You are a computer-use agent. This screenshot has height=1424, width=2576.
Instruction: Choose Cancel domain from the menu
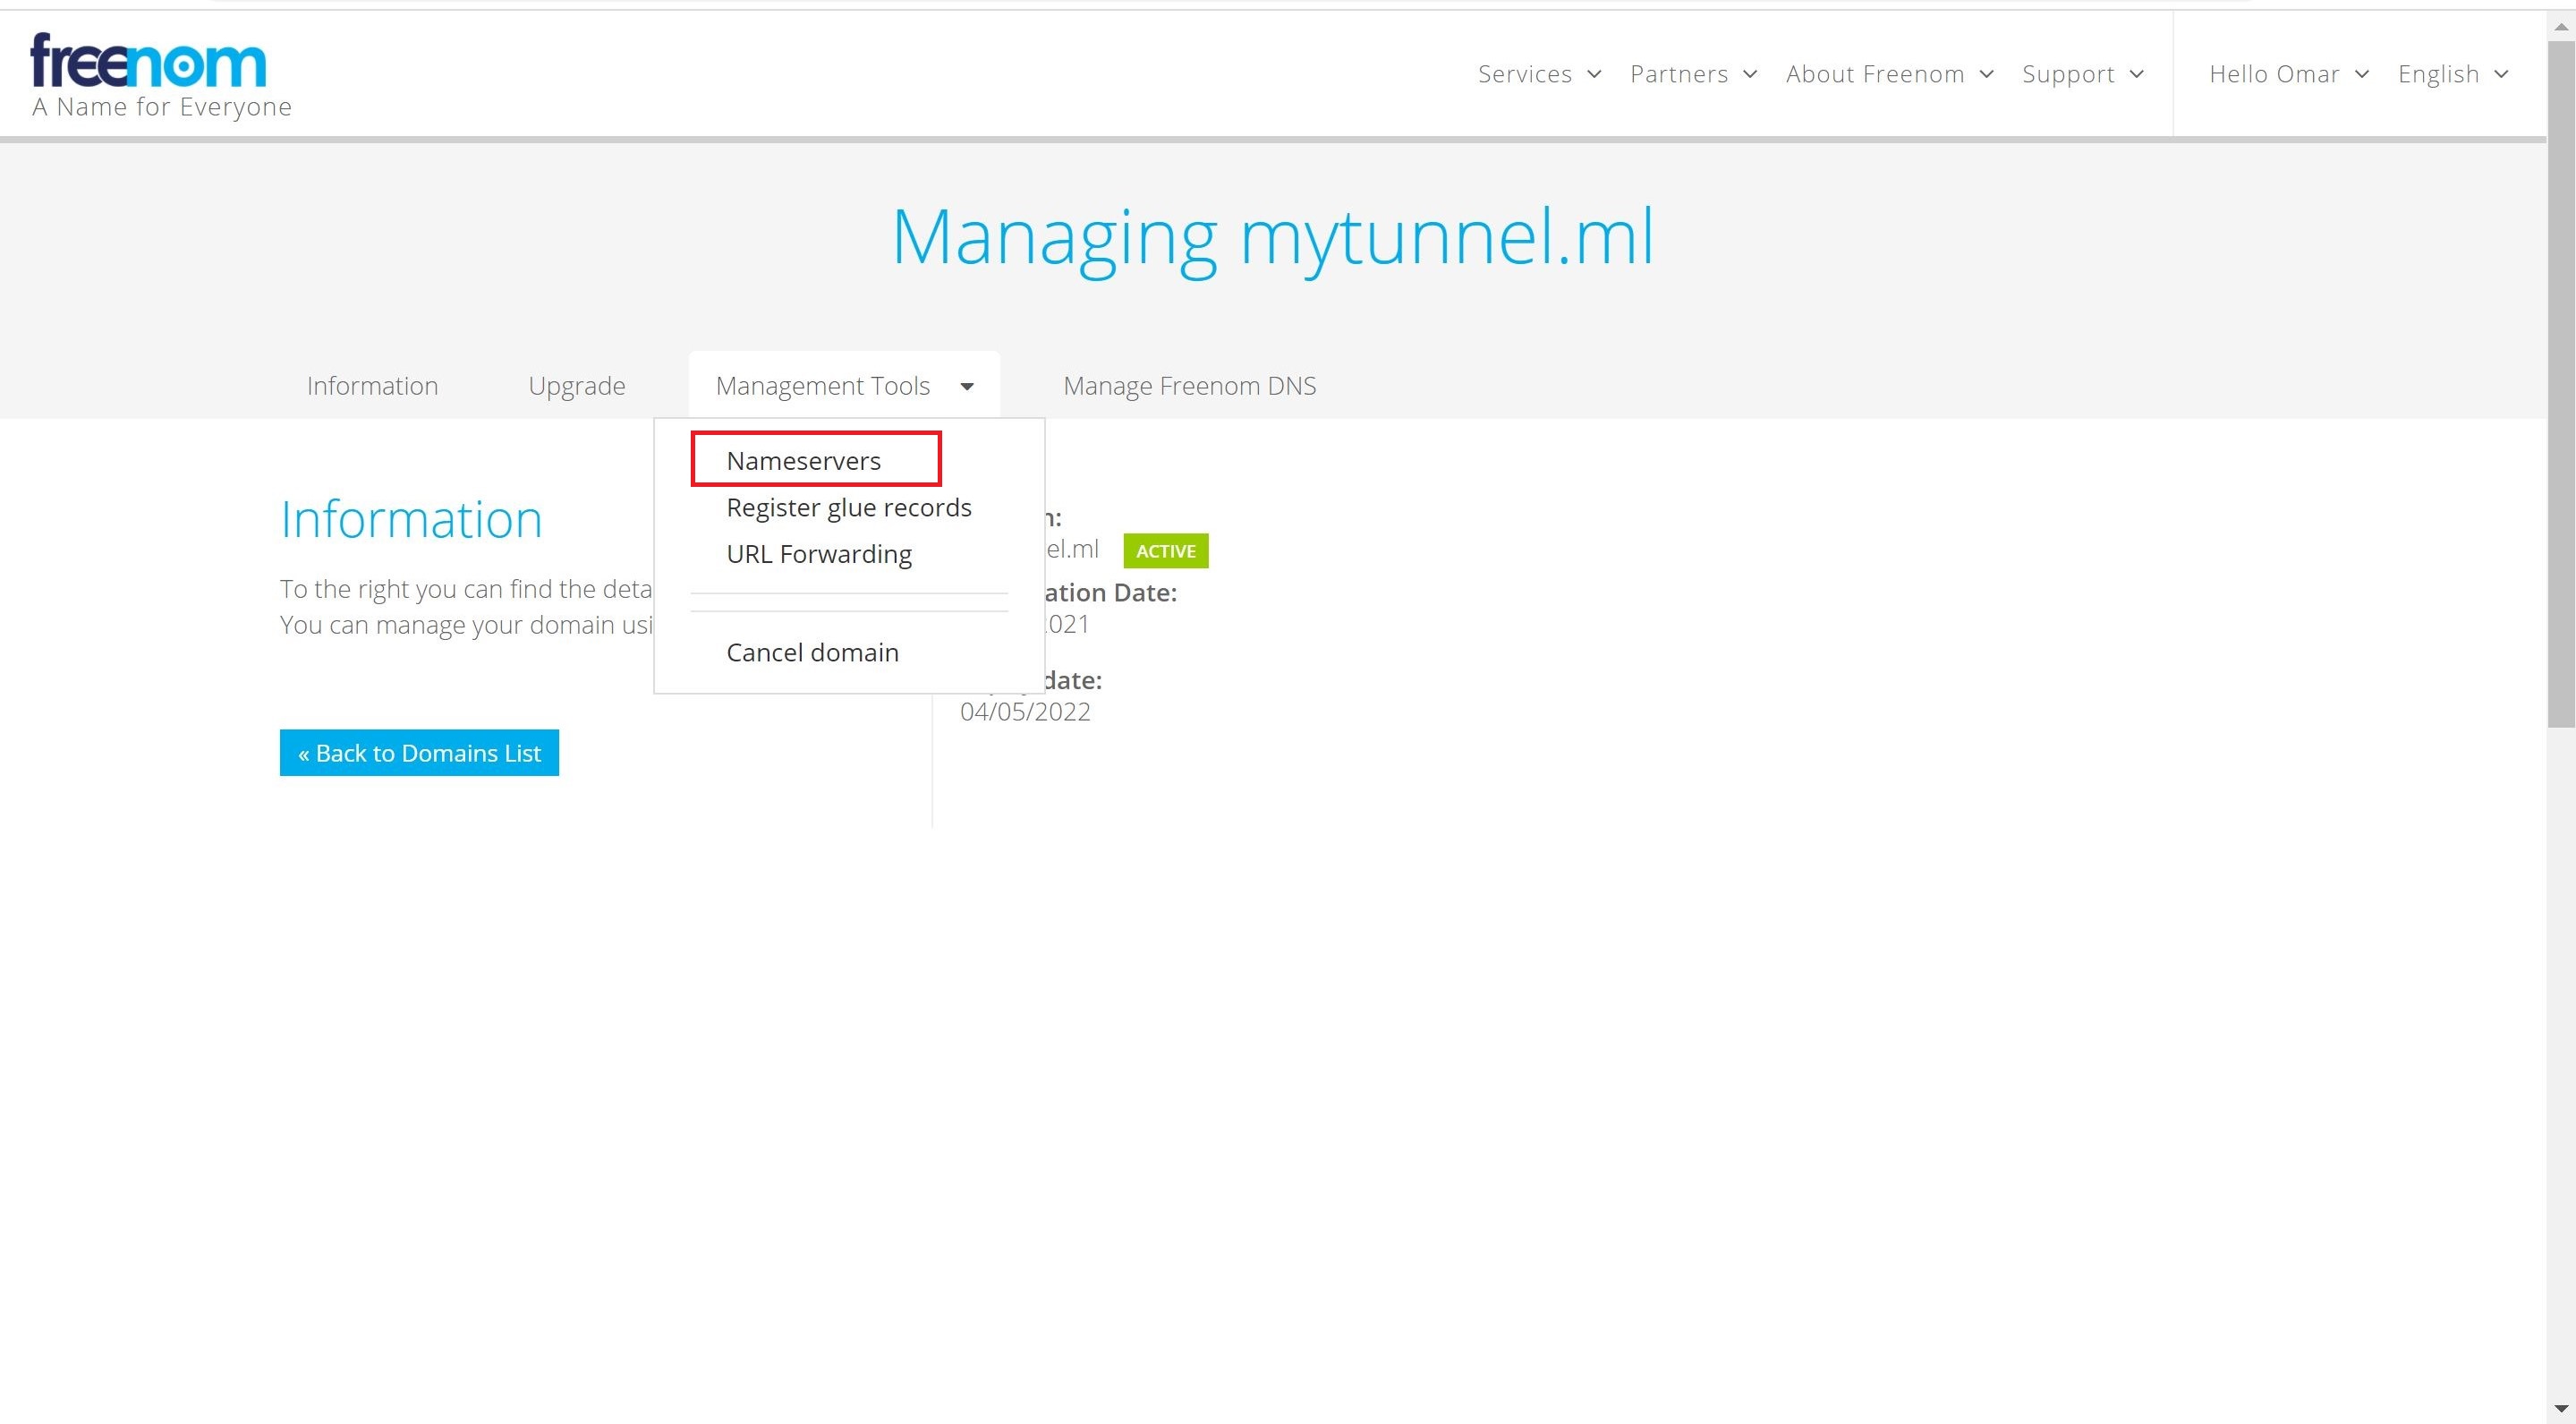(812, 653)
